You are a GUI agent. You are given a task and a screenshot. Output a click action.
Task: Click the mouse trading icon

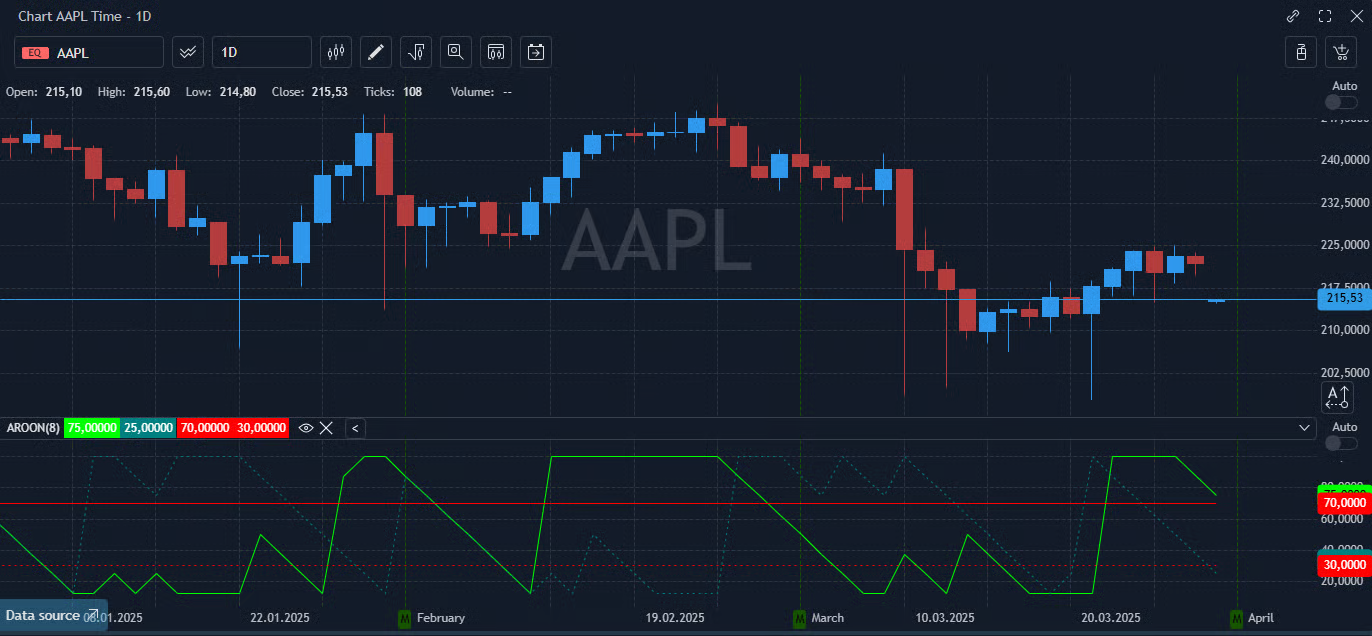1301,52
